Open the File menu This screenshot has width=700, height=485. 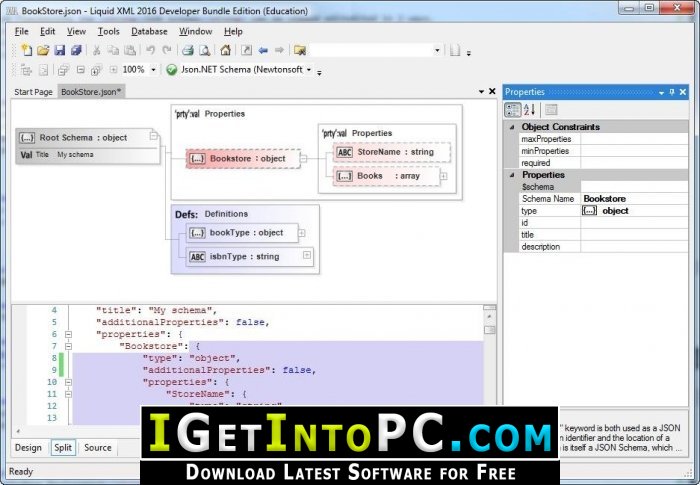(x=21, y=31)
